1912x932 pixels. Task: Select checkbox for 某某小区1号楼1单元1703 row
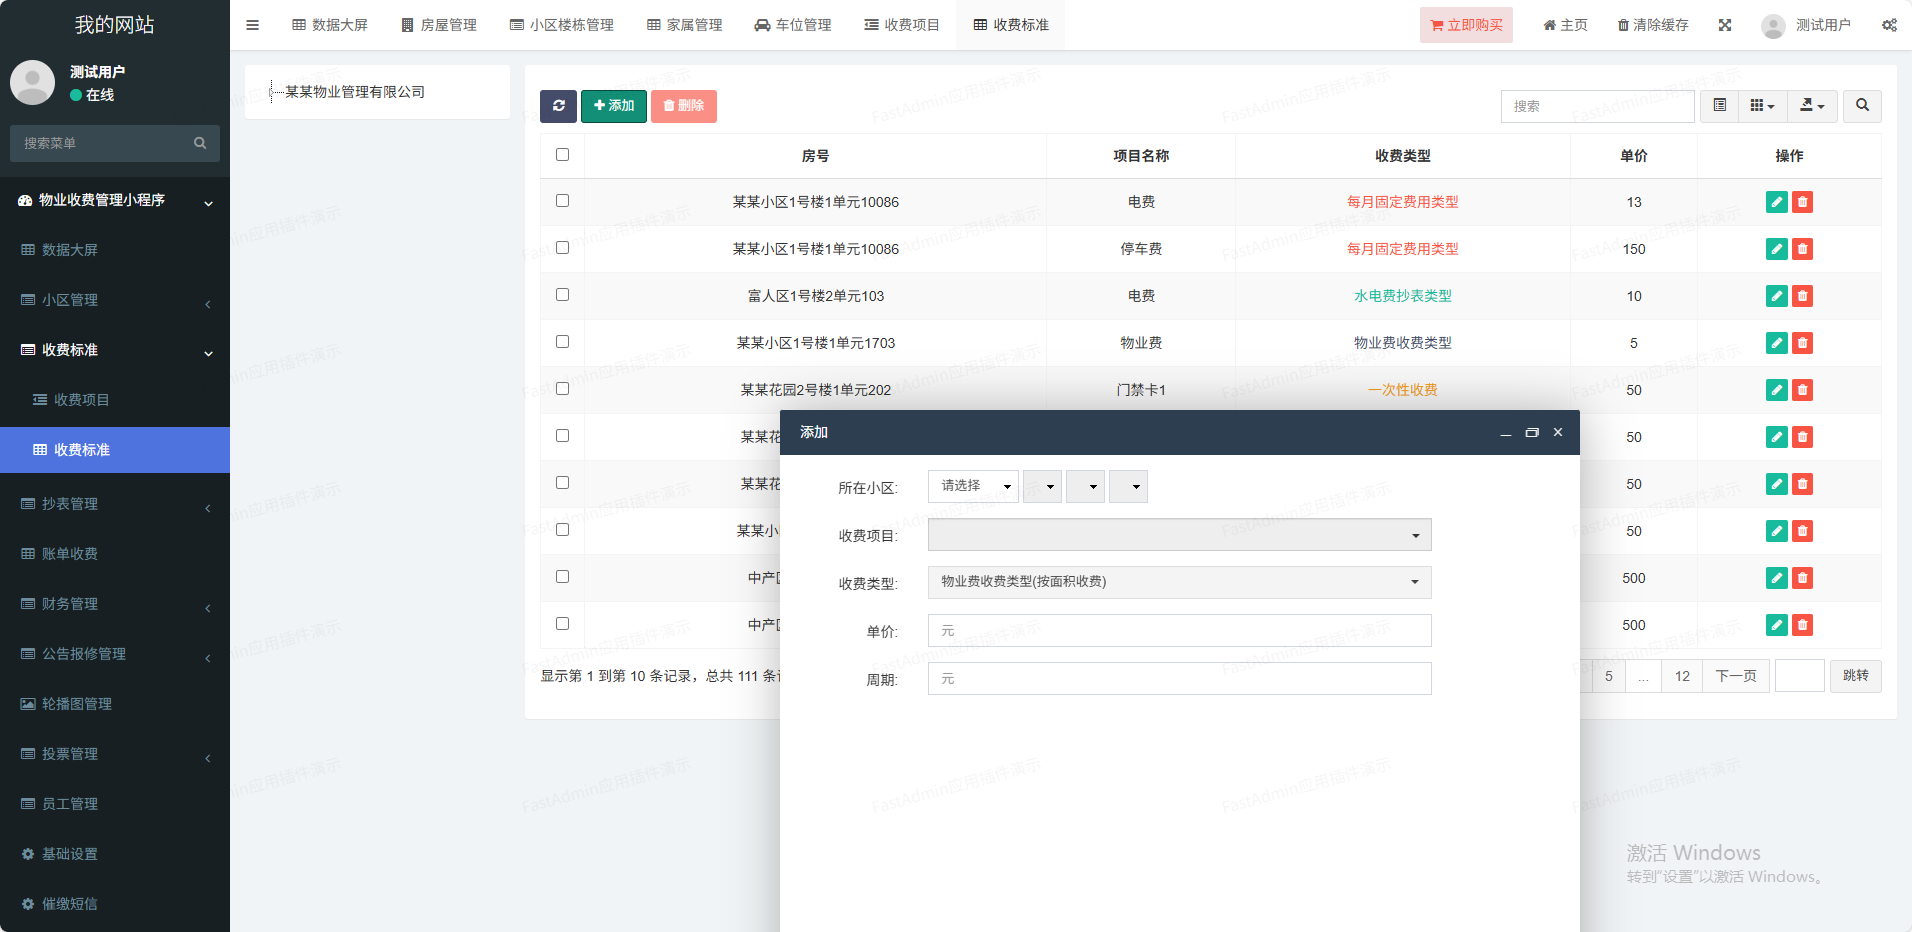pyautogui.click(x=562, y=342)
